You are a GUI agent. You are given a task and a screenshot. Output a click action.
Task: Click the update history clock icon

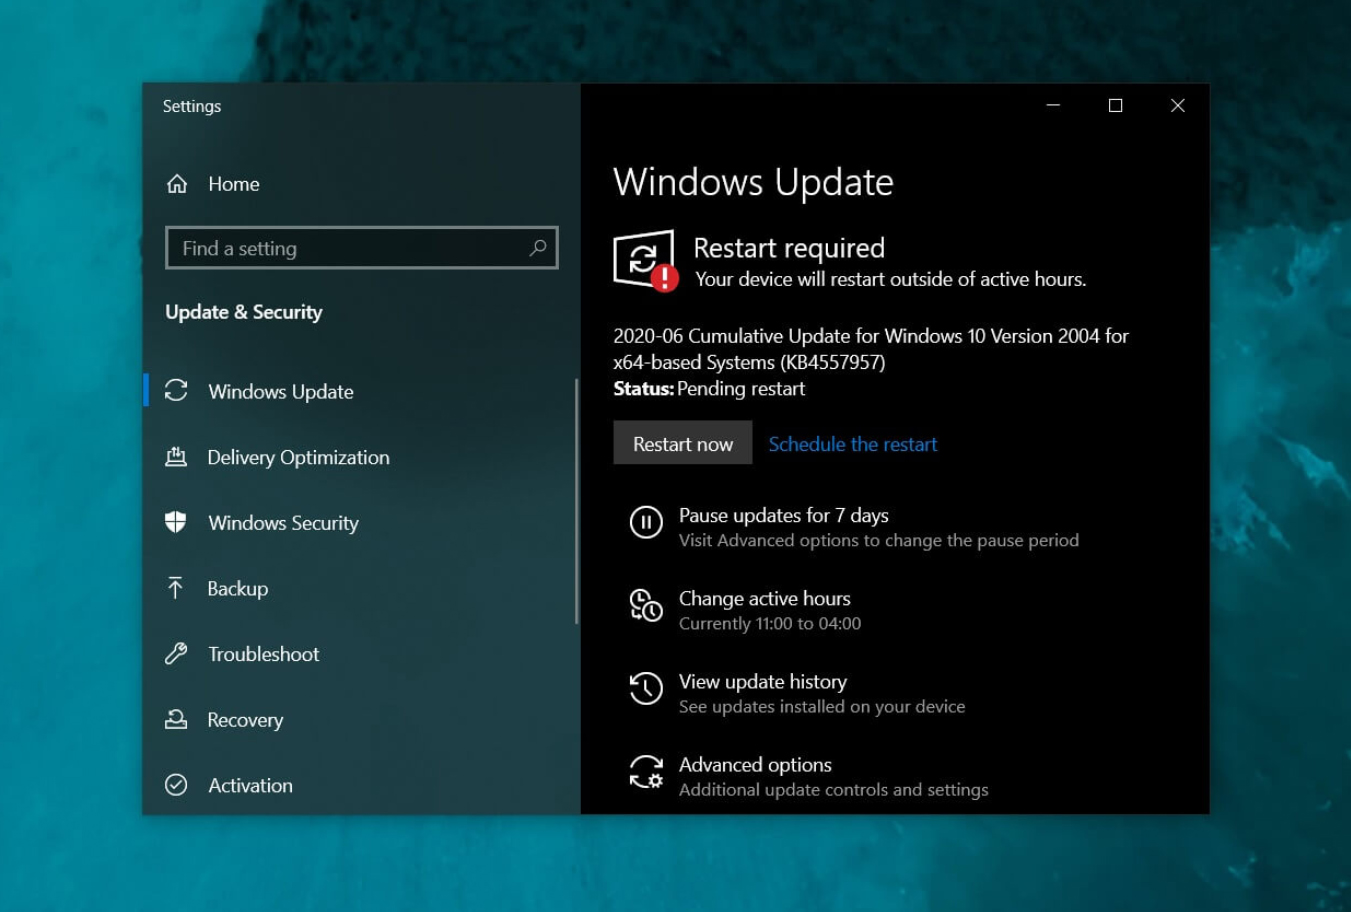coord(646,688)
